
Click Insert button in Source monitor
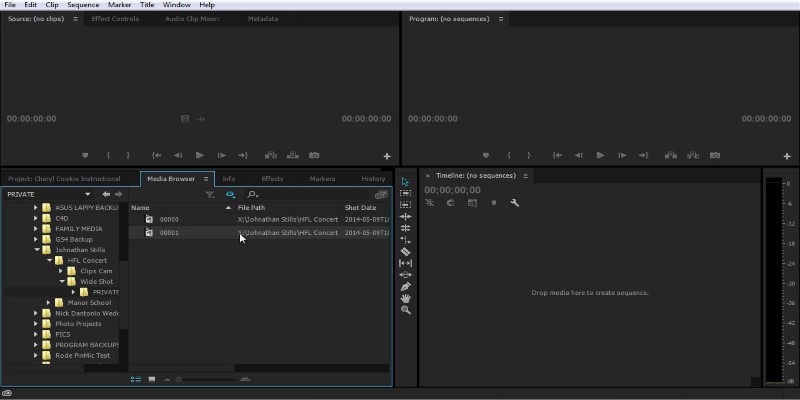[x=270, y=155]
